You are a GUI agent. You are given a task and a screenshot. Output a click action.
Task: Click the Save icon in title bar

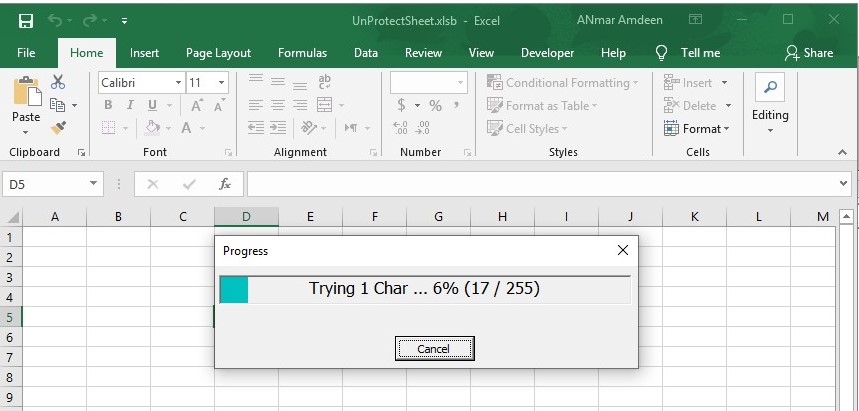[x=26, y=20]
